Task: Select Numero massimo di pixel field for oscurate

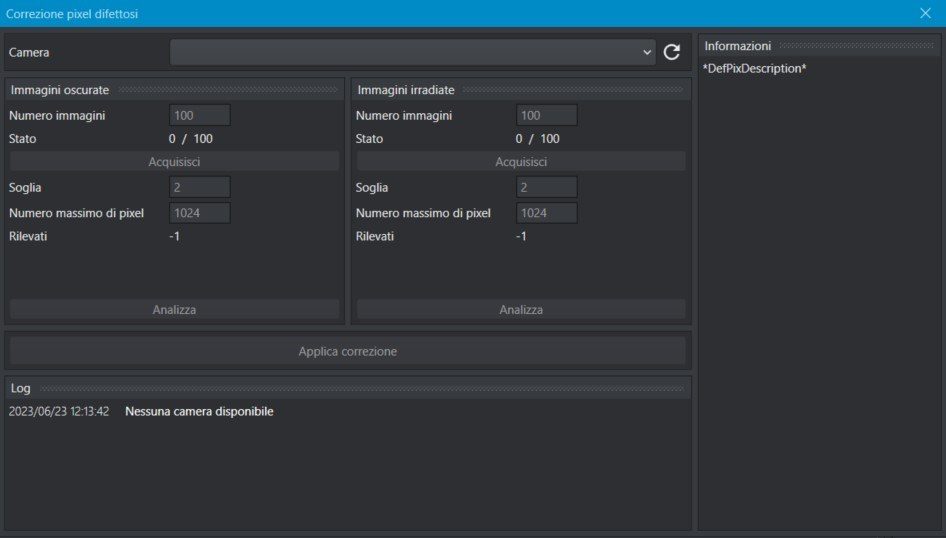Action: [x=200, y=213]
